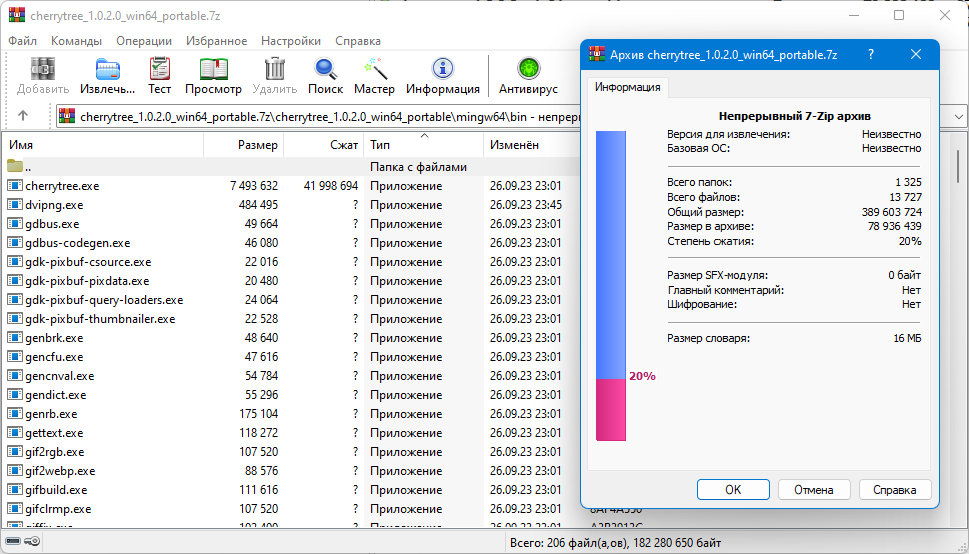
Task: Open the Find (Поиск) magnifier tool
Action: (325, 69)
